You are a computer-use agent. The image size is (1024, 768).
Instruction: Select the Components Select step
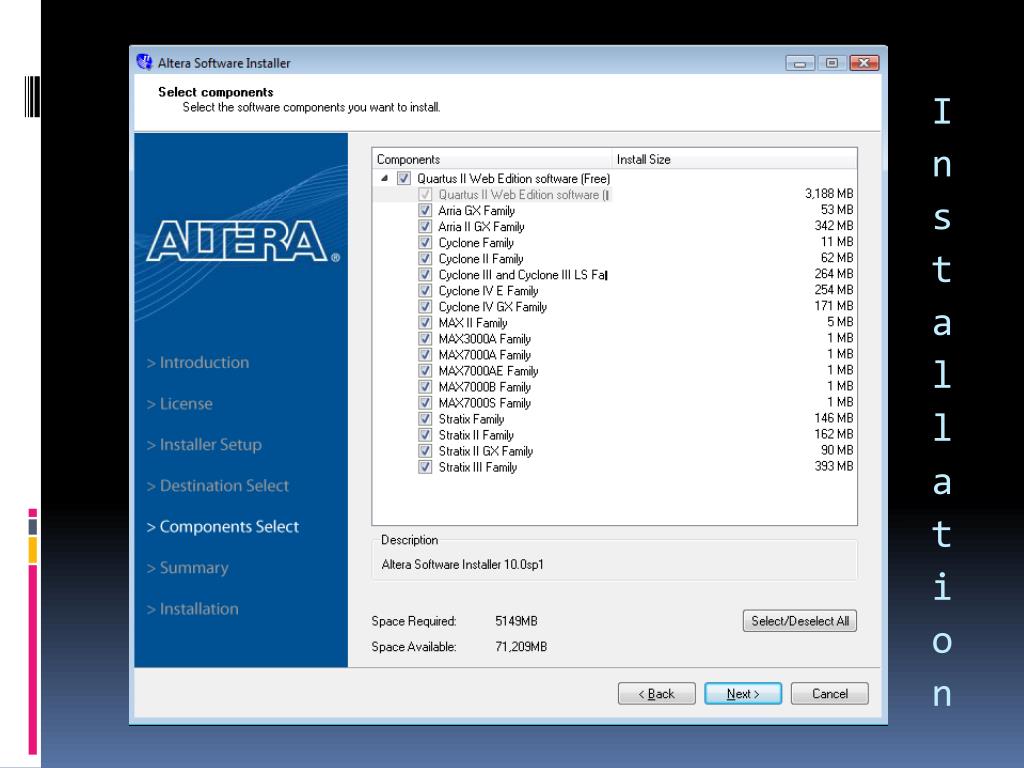click(223, 527)
